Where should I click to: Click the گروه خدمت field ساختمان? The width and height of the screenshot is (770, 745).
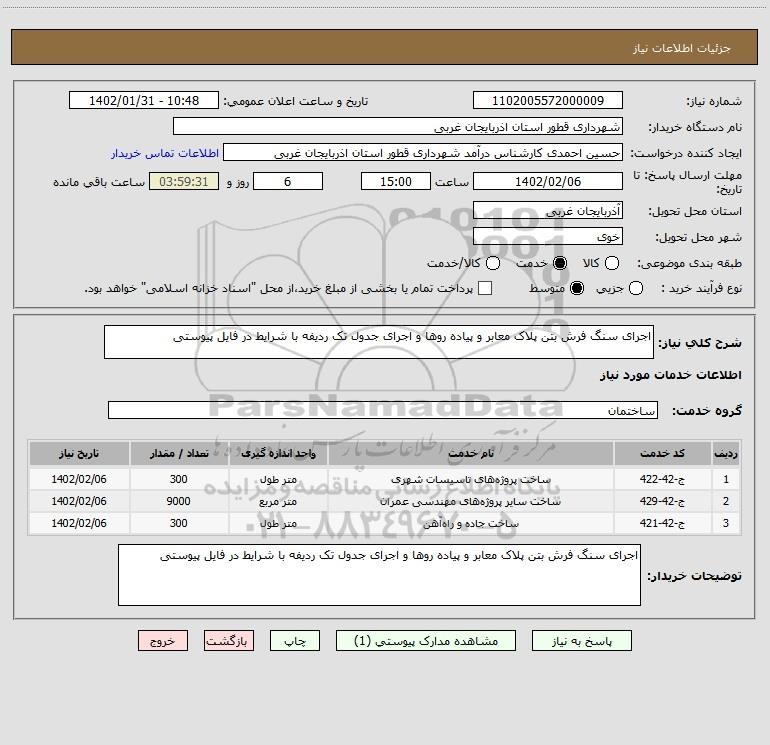[x=383, y=410]
